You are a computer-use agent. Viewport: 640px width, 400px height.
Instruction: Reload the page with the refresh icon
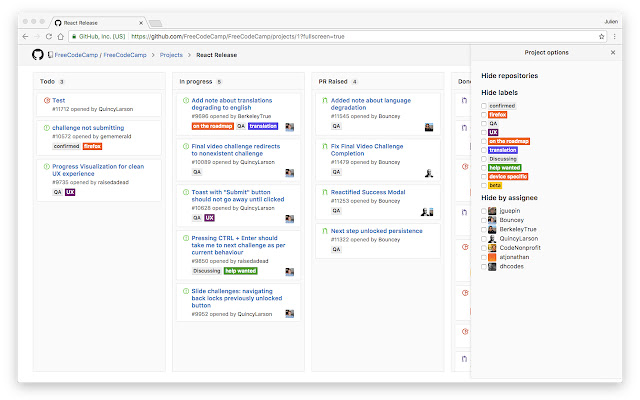click(x=49, y=36)
